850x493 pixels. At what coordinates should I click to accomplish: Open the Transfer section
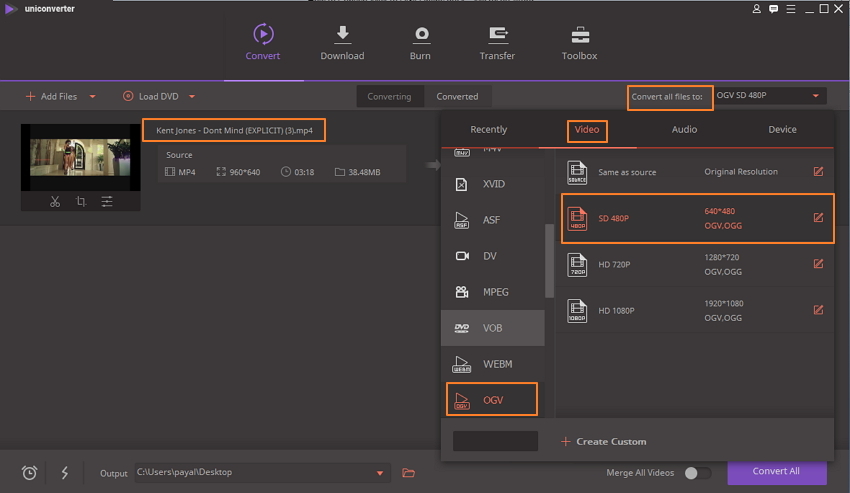tap(497, 42)
